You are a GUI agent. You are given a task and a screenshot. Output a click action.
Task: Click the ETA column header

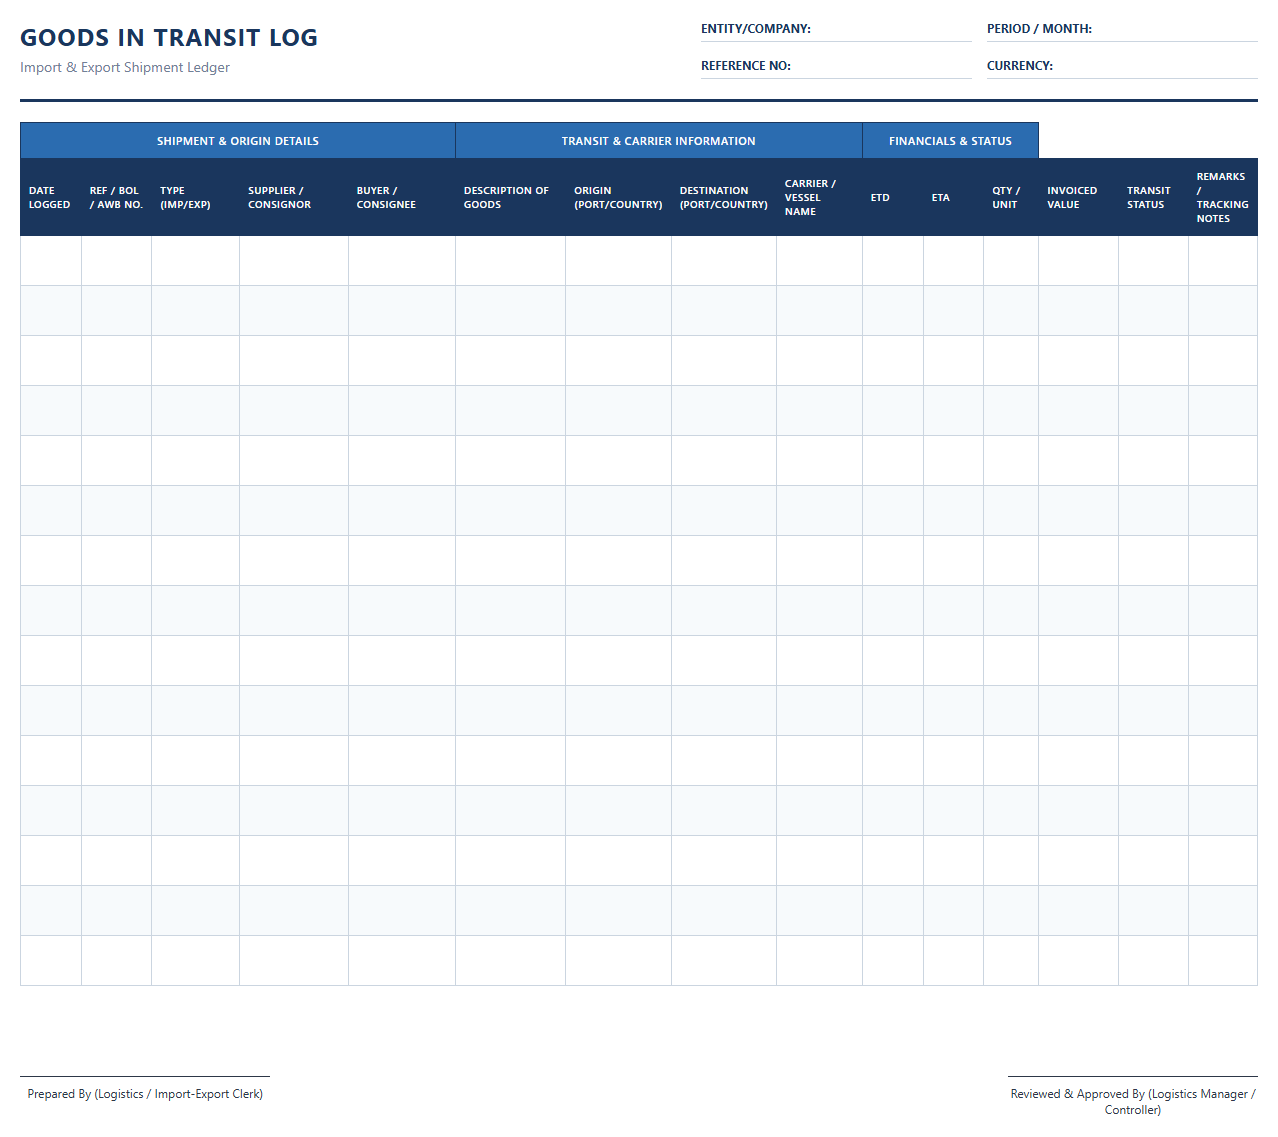(954, 197)
